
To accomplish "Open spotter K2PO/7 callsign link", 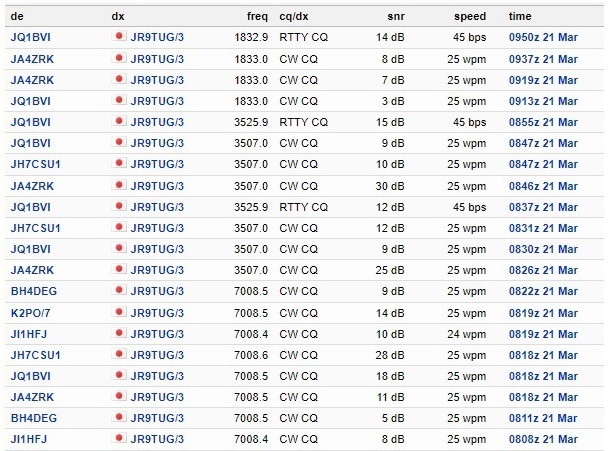I will (30, 313).
